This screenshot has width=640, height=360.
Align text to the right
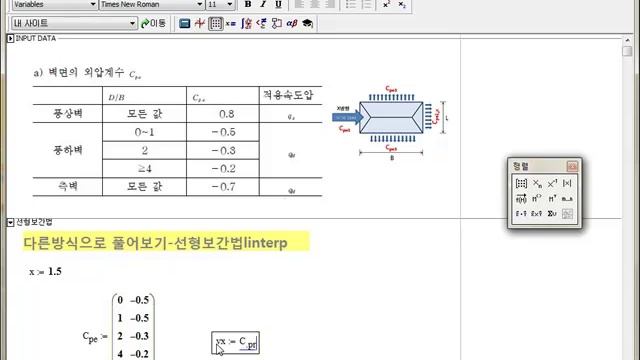(330, 4)
